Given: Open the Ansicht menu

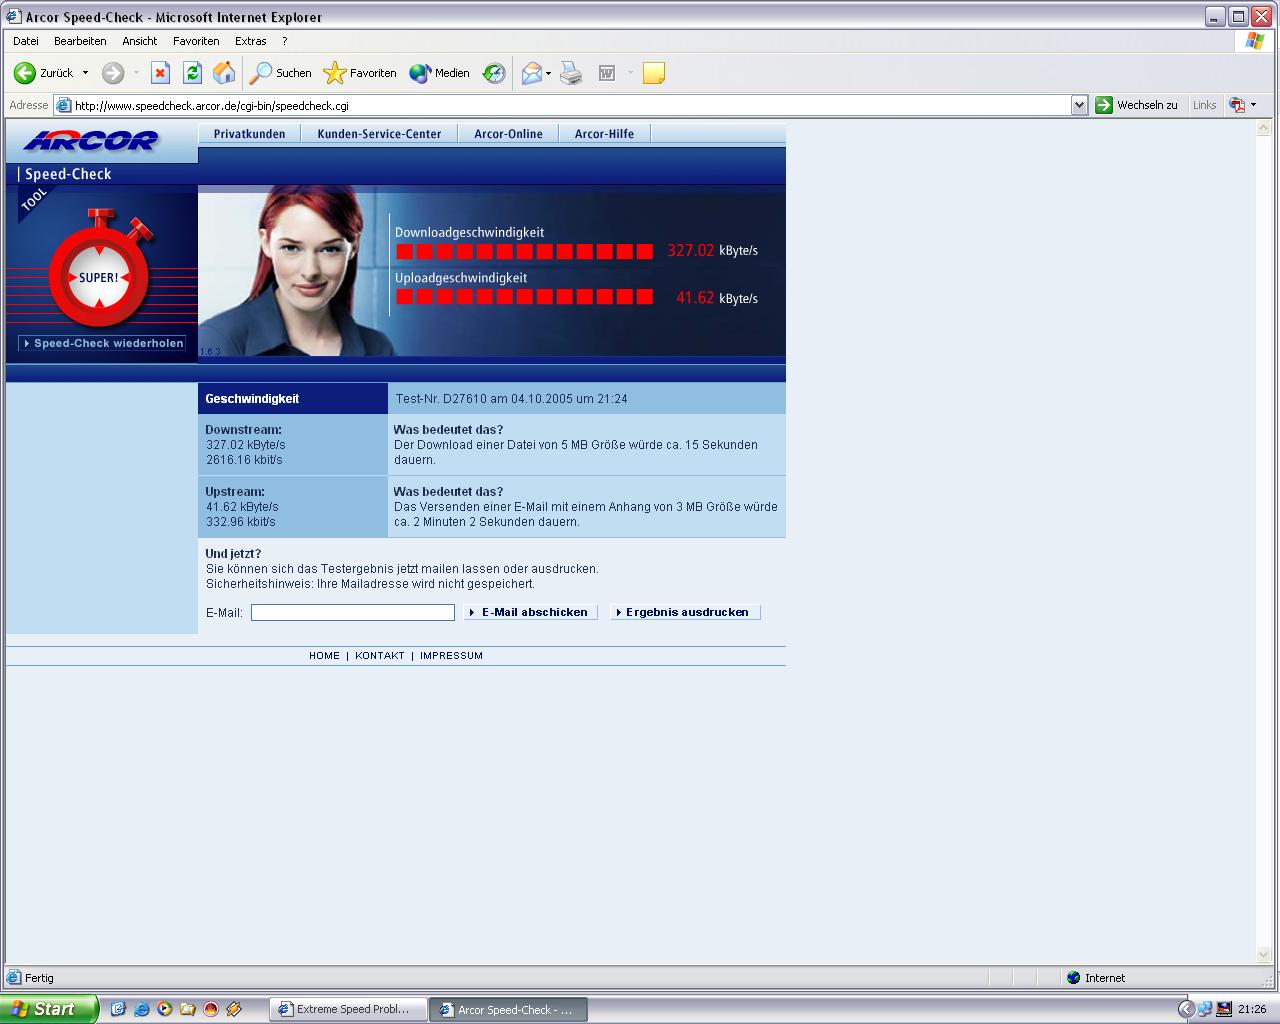Looking at the screenshot, I should pos(140,41).
